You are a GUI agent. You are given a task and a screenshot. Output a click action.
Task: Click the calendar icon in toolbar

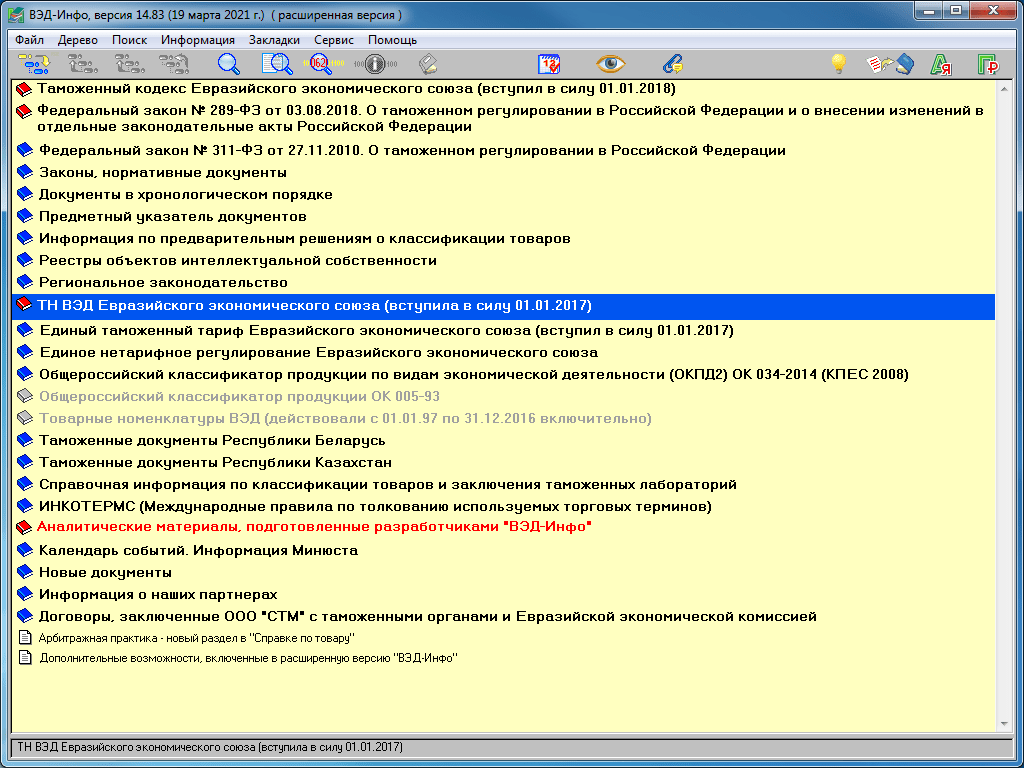click(x=550, y=64)
